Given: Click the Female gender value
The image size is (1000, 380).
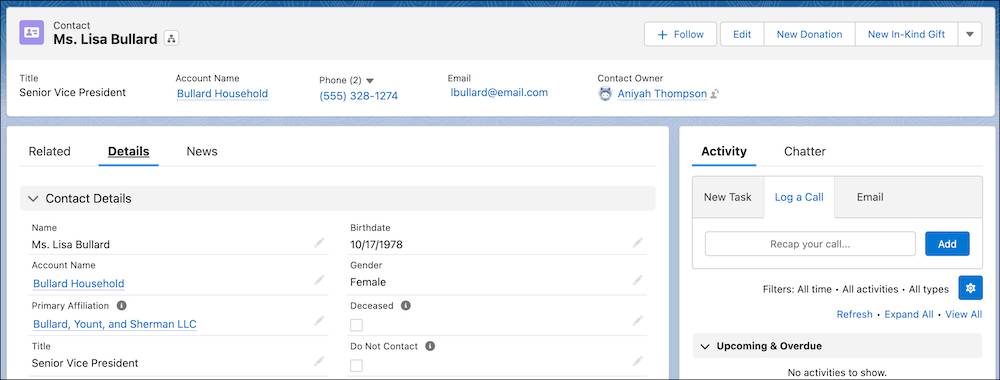Looking at the screenshot, I should (368, 282).
